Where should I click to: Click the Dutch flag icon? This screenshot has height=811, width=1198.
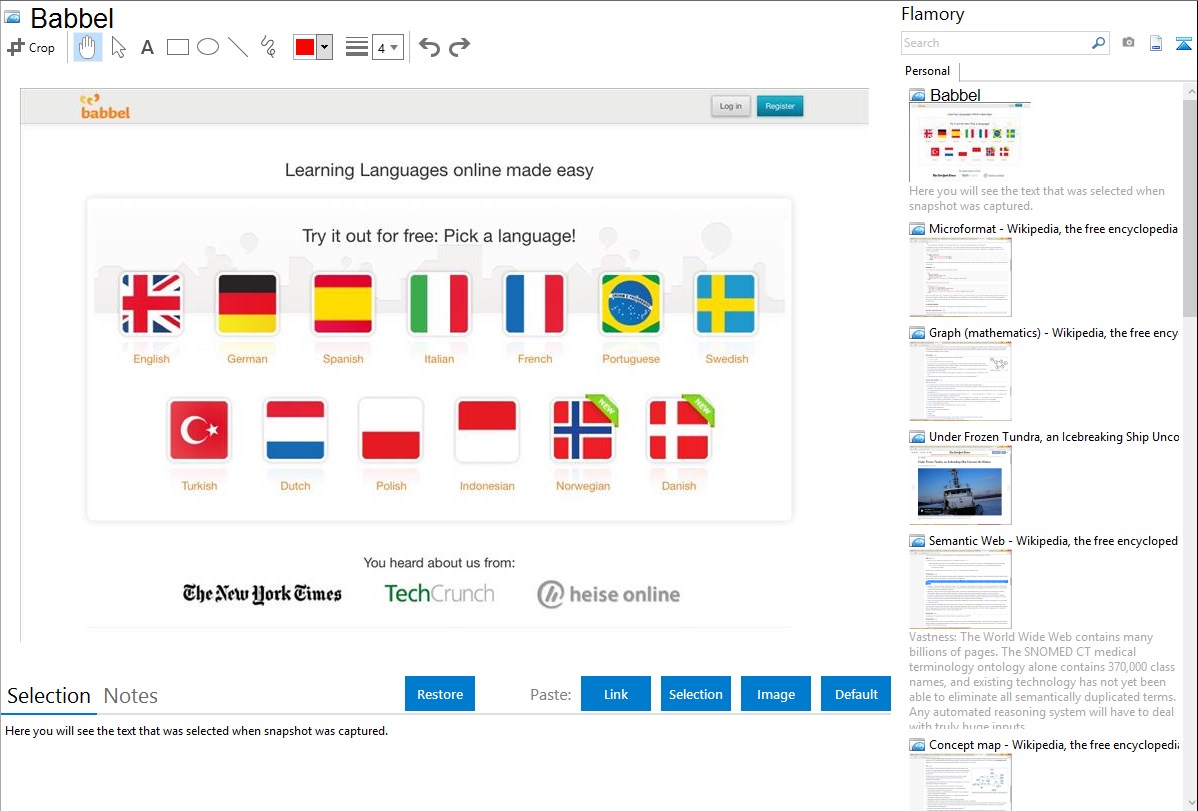pyautogui.click(x=295, y=430)
